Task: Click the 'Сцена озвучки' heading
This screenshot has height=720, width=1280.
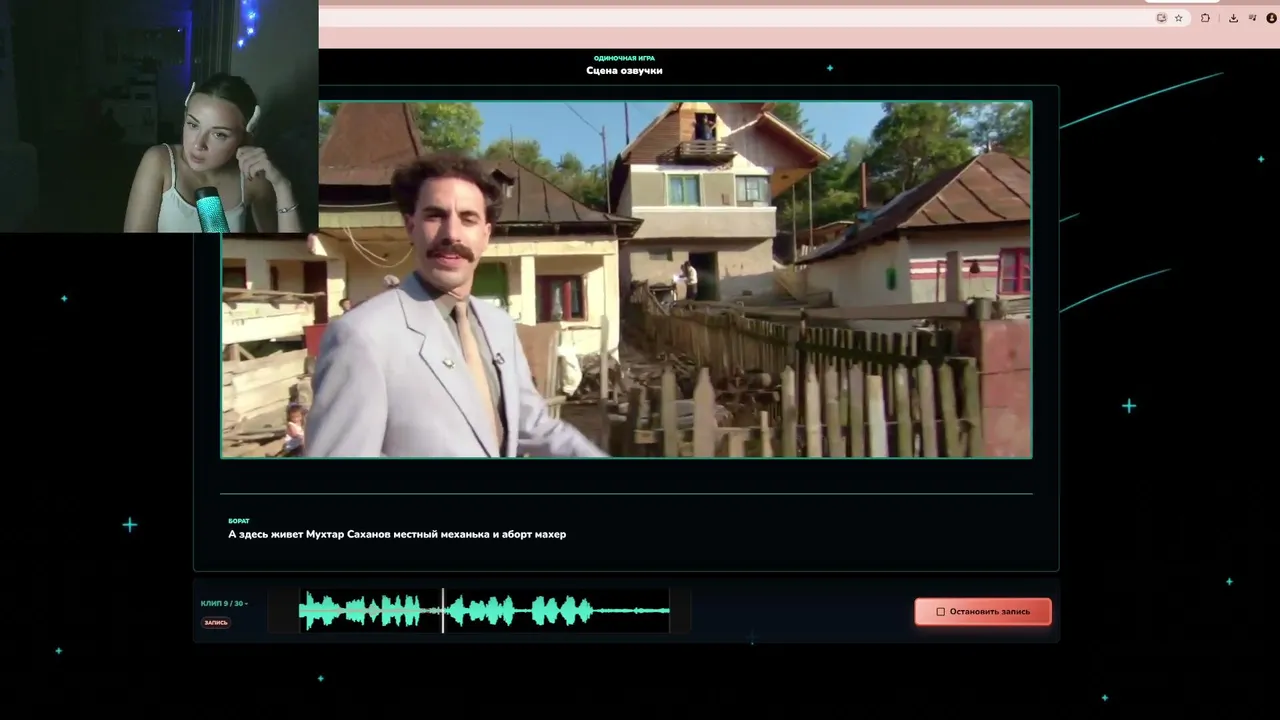Action: coord(624,71)
